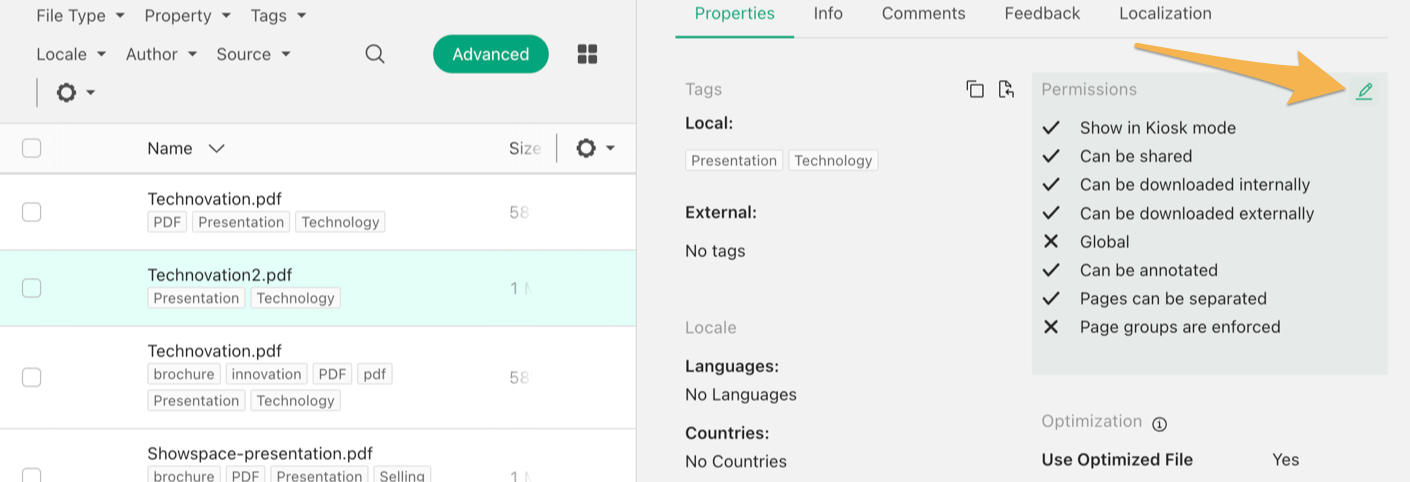Click the innovation tag chip

click(266, 374)
